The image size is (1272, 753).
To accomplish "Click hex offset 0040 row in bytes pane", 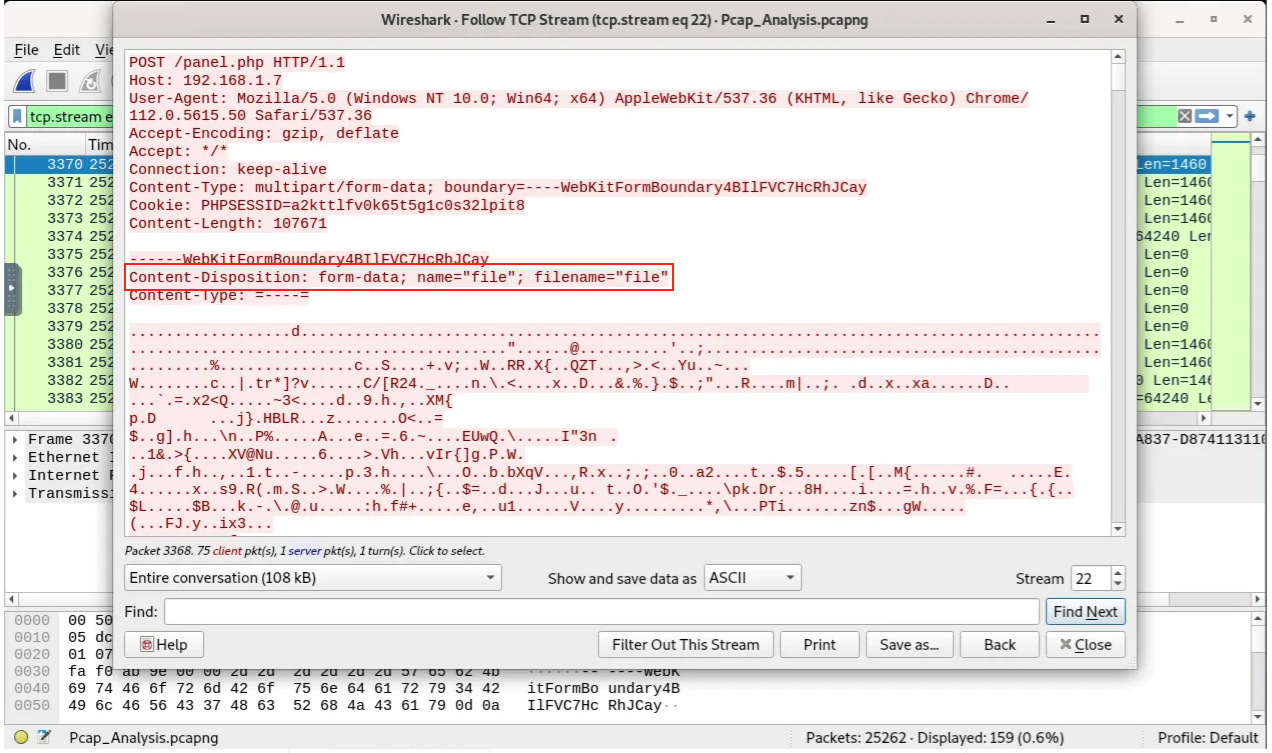I will [346, 688].
